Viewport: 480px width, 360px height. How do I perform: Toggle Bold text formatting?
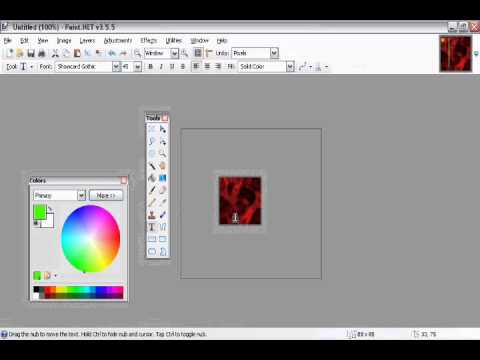coord(150,67)
